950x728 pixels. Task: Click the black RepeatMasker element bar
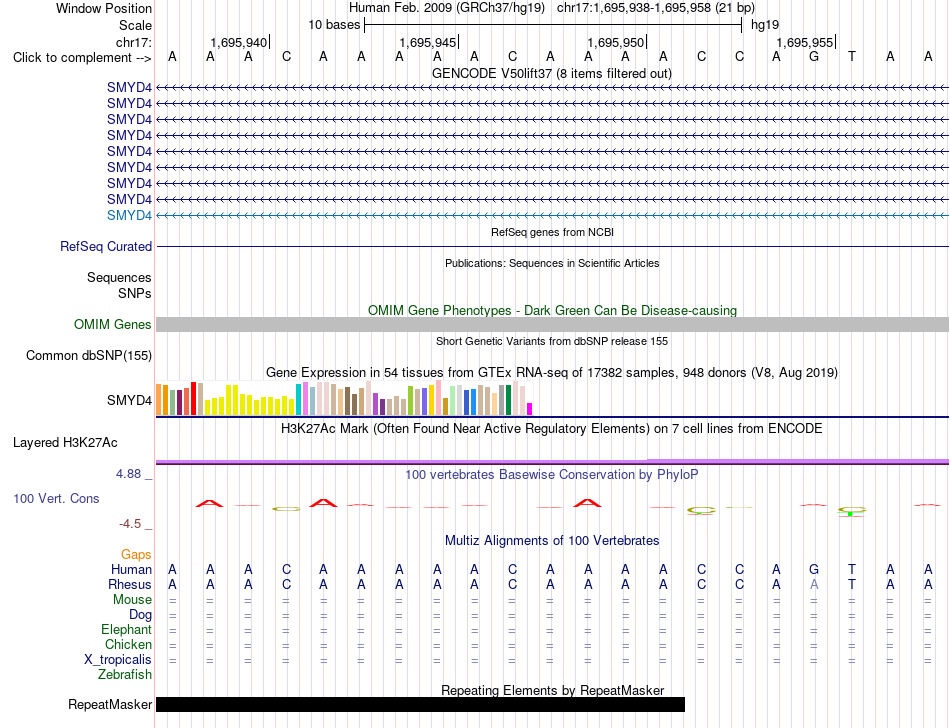tap(420, 704)
